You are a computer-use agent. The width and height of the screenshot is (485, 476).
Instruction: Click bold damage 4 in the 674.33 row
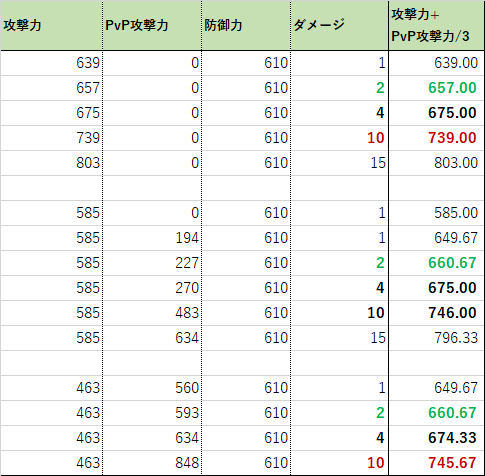(x=339, y=438)
